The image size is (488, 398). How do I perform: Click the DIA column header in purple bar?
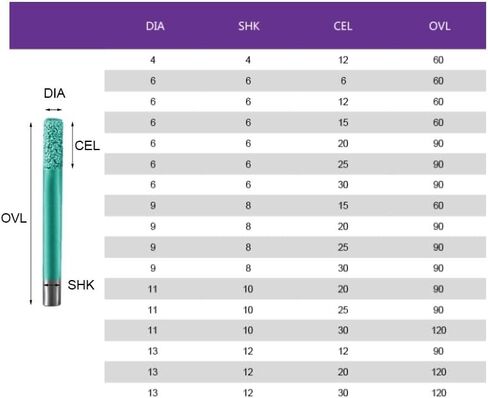point(155,26)
